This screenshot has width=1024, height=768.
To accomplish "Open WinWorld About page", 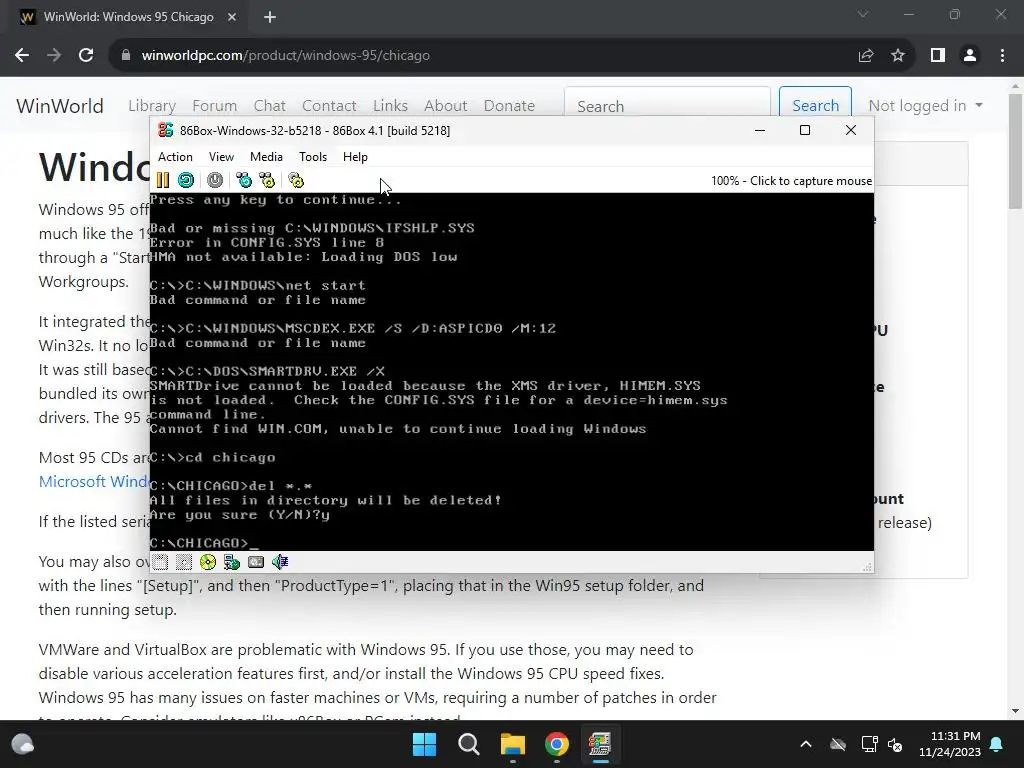I will [x=445, y=106].
